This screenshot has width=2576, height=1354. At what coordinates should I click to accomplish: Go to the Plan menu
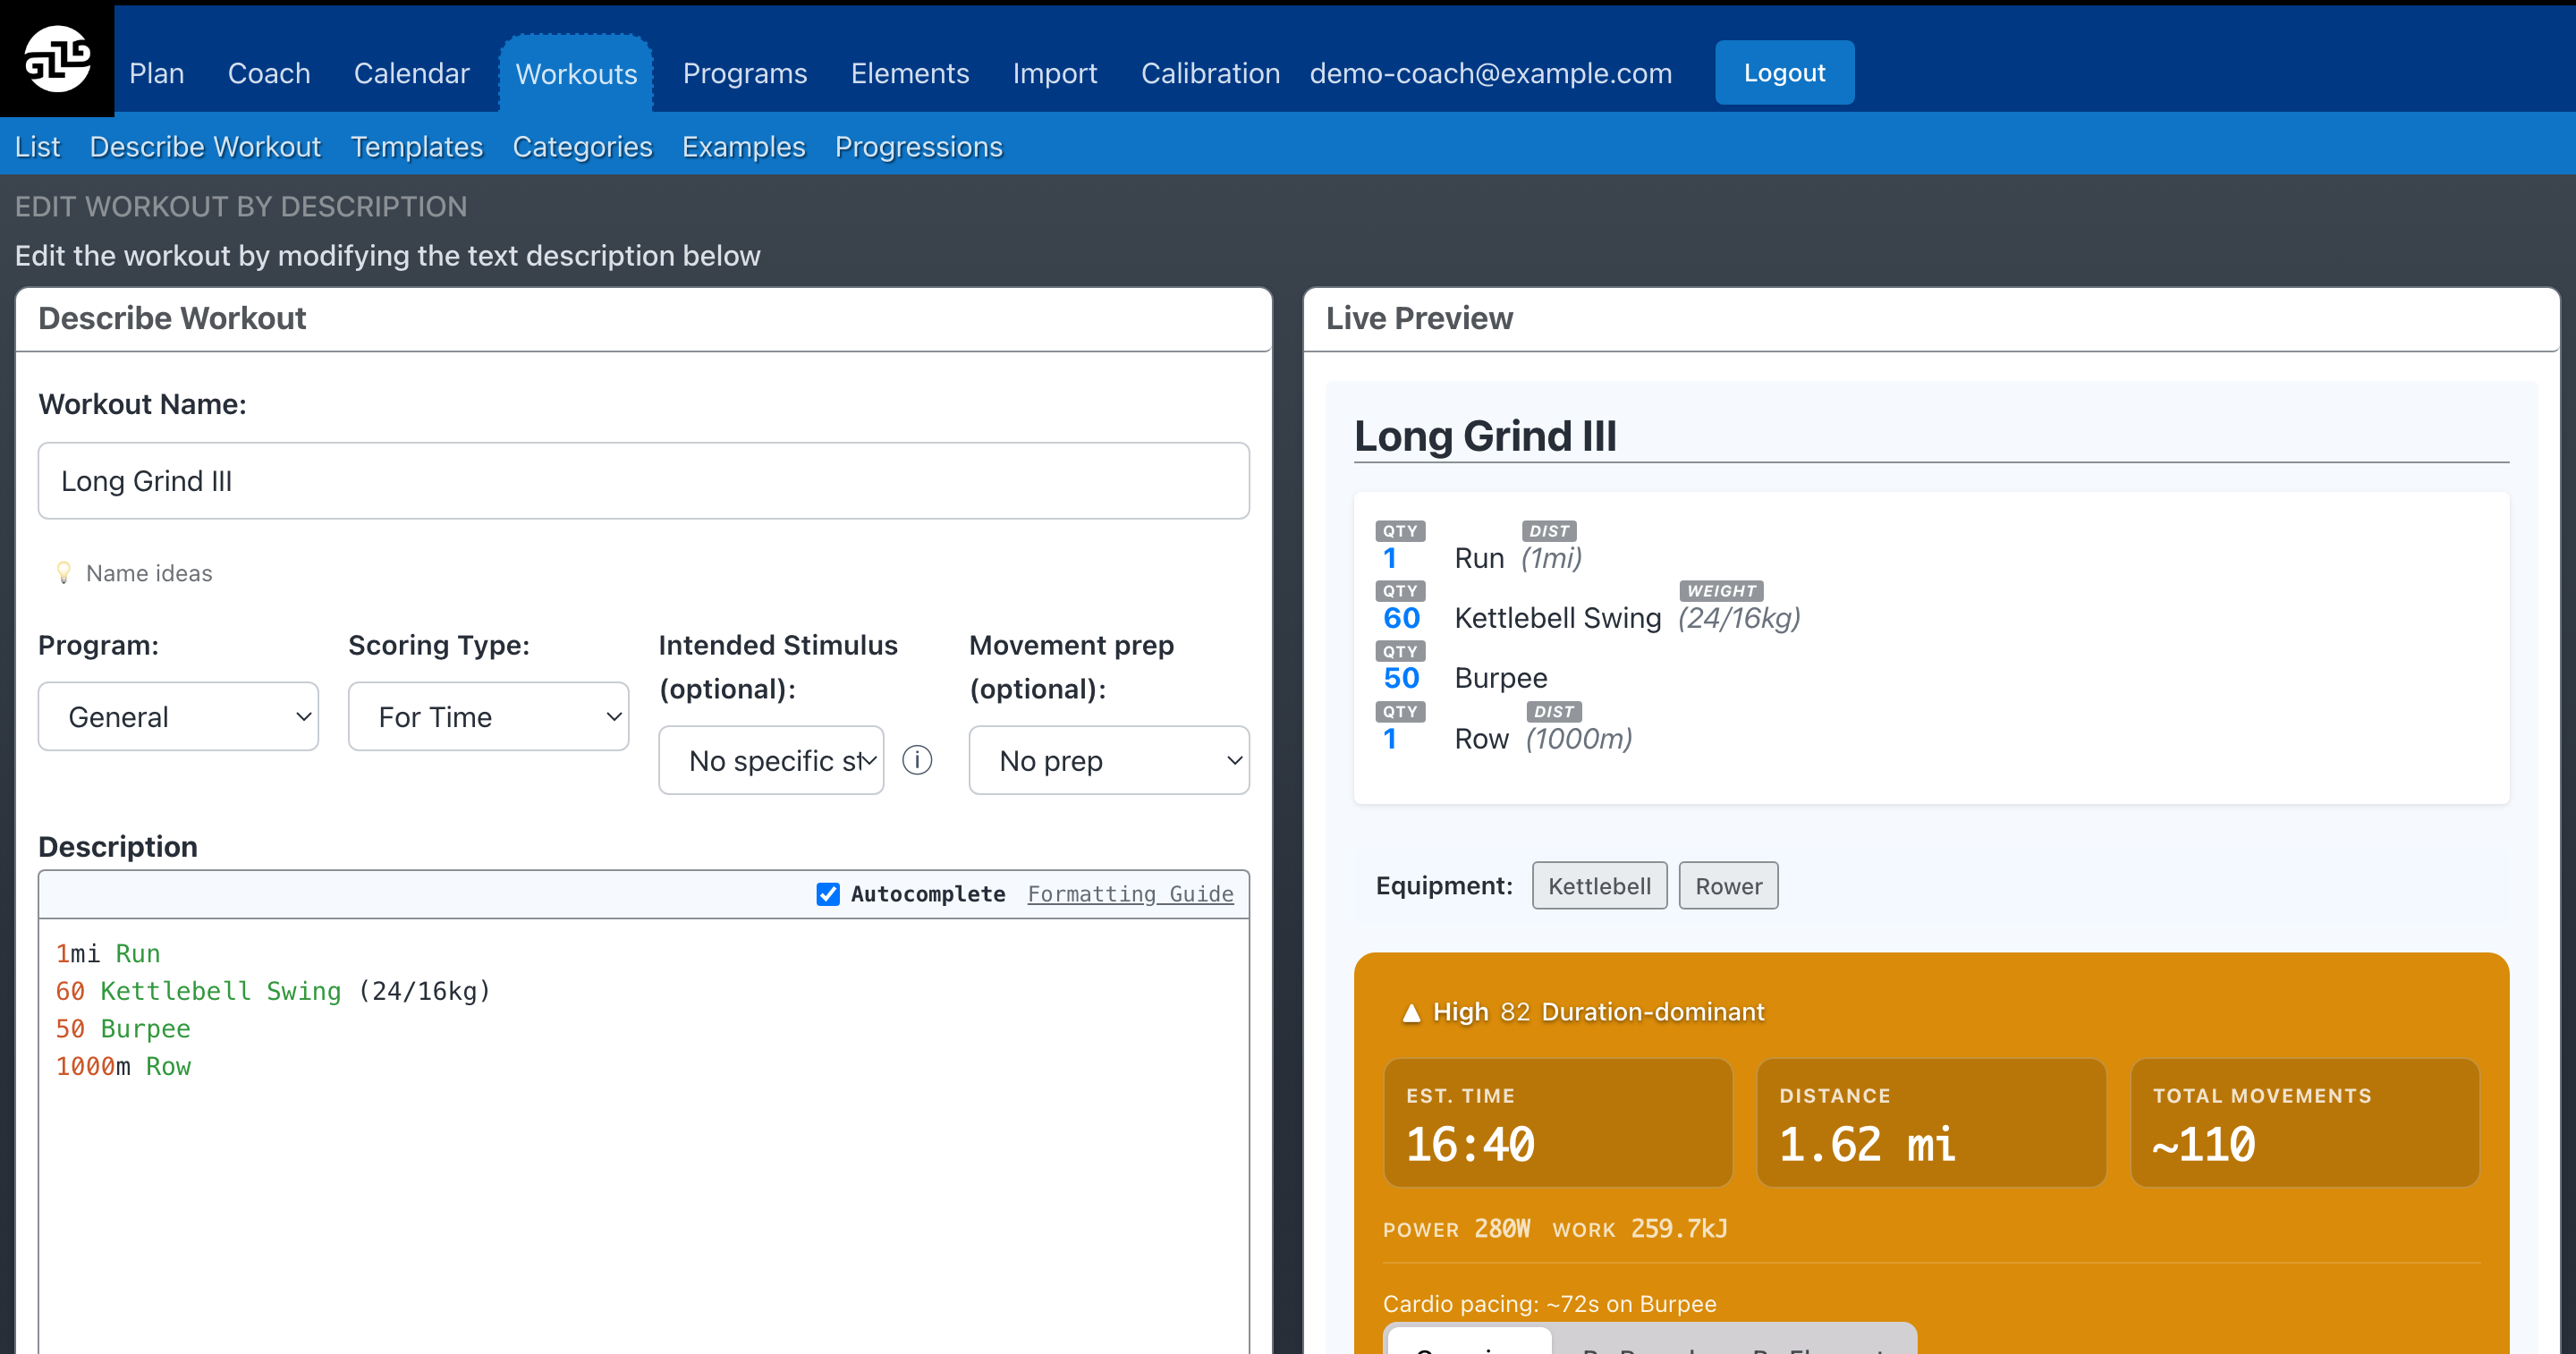pyautogui.click(x=157, y=73)
